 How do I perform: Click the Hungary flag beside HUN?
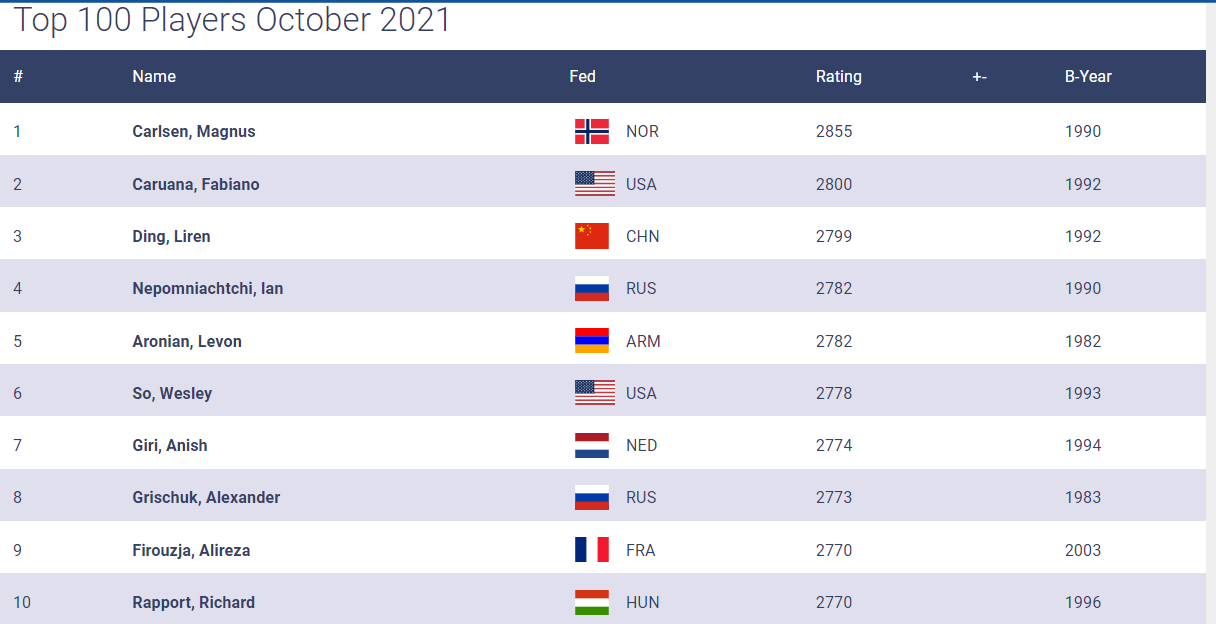(x=592, y=602)
